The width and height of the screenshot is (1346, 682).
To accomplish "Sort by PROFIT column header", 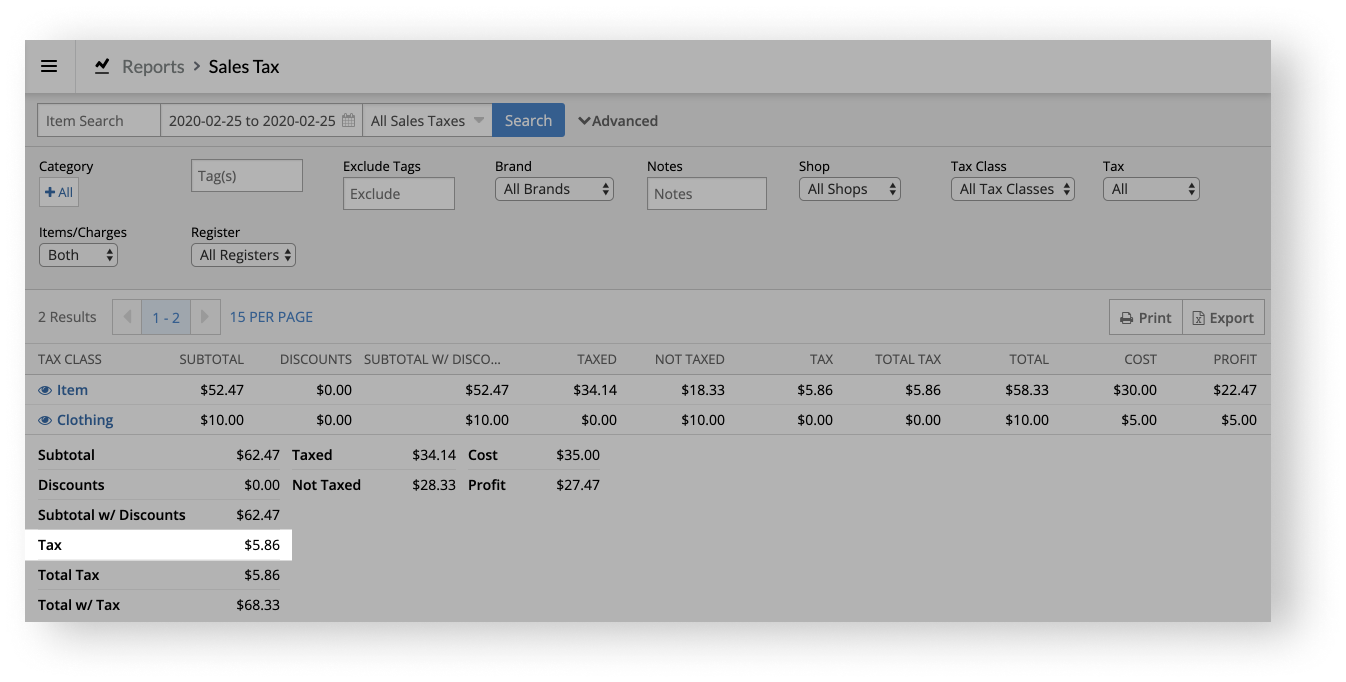I will click(1235, 359).
